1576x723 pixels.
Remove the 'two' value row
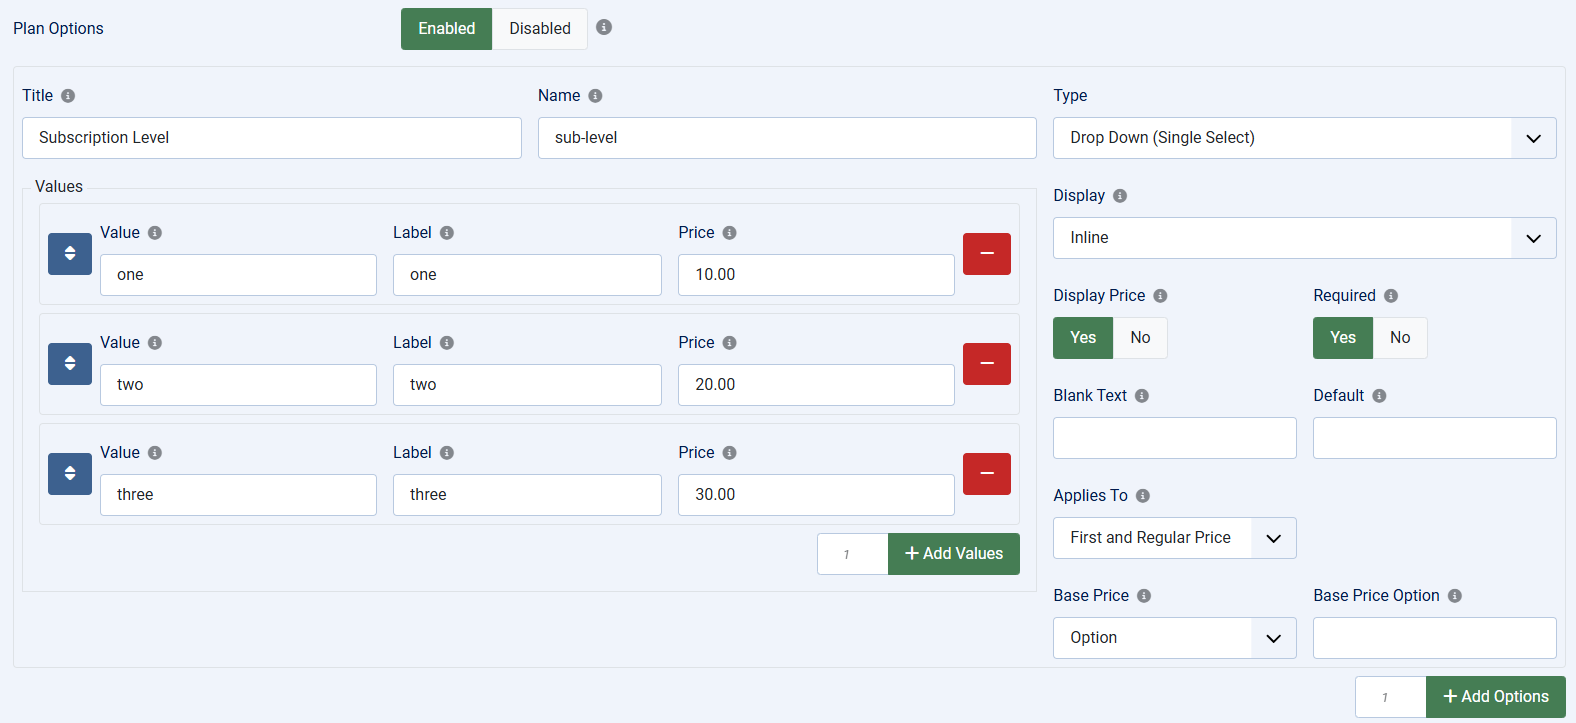pyautogui.click(x=986, y=364)
